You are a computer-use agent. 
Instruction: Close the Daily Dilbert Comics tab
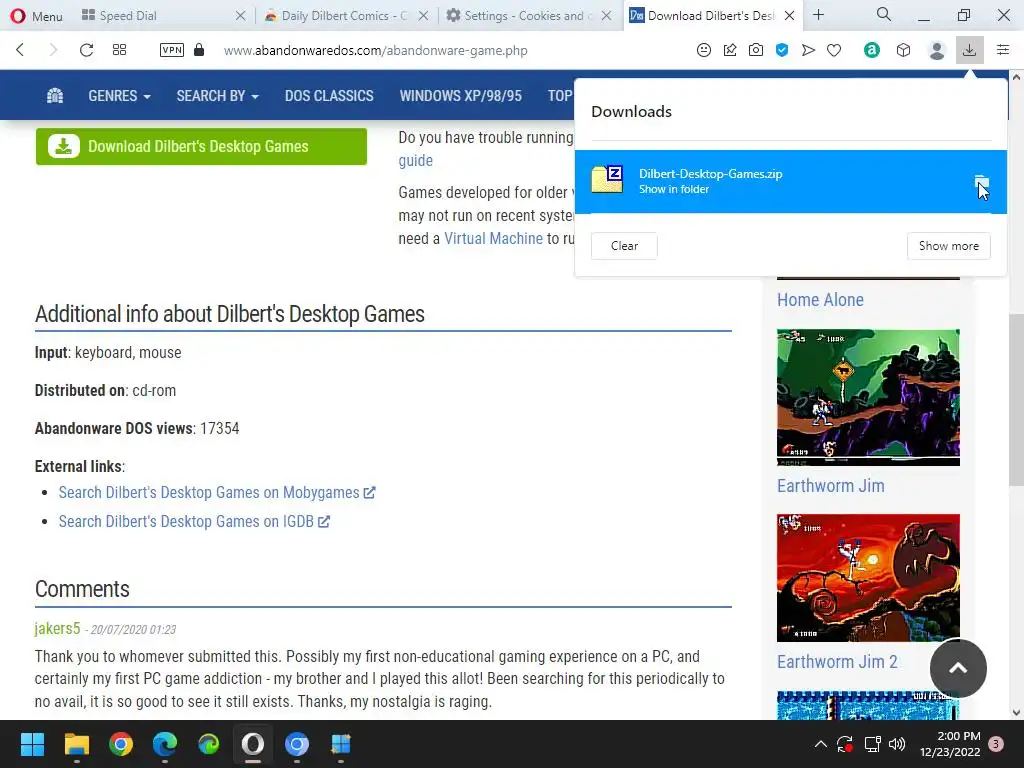click(423, 16)
